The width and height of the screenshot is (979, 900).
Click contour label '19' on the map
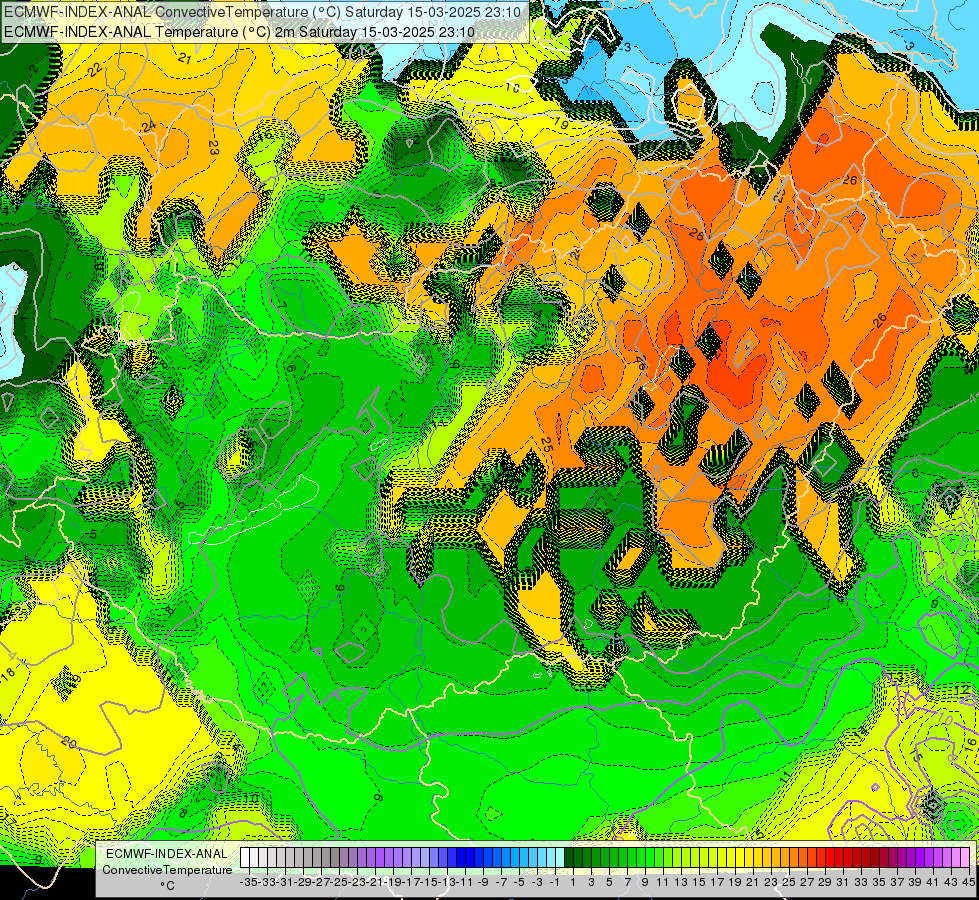[561, 123]
